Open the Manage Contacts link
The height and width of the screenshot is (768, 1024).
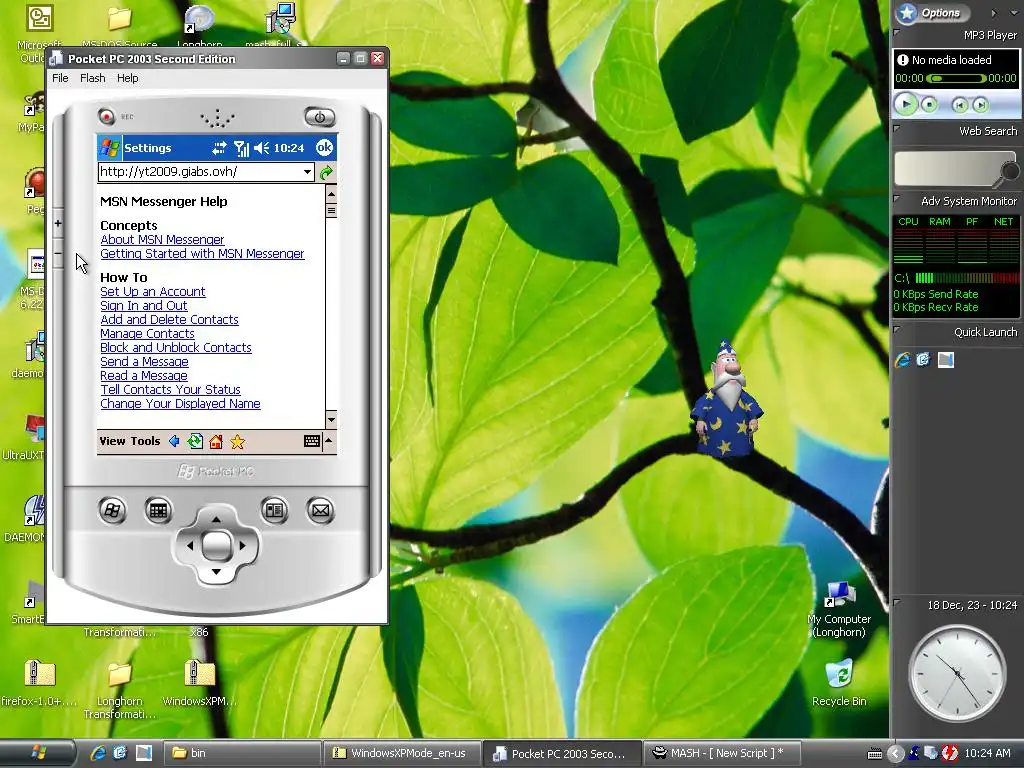pyautogui.click(x=147, y=333)
